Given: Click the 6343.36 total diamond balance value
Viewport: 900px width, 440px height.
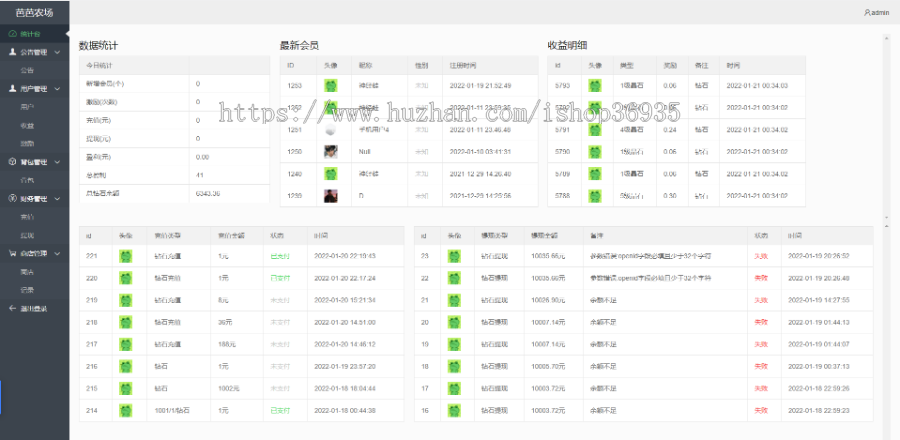Looking at the screenshot, I should [x=208, y=193].
